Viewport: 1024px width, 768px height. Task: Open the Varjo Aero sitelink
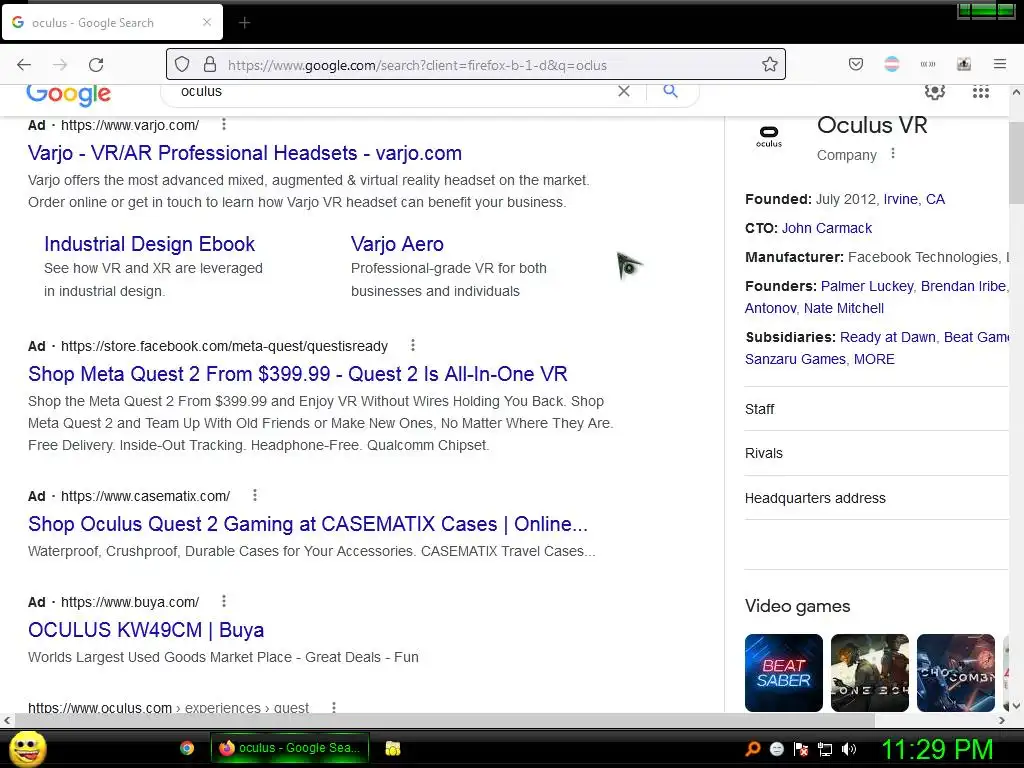(x=397, y=244)
